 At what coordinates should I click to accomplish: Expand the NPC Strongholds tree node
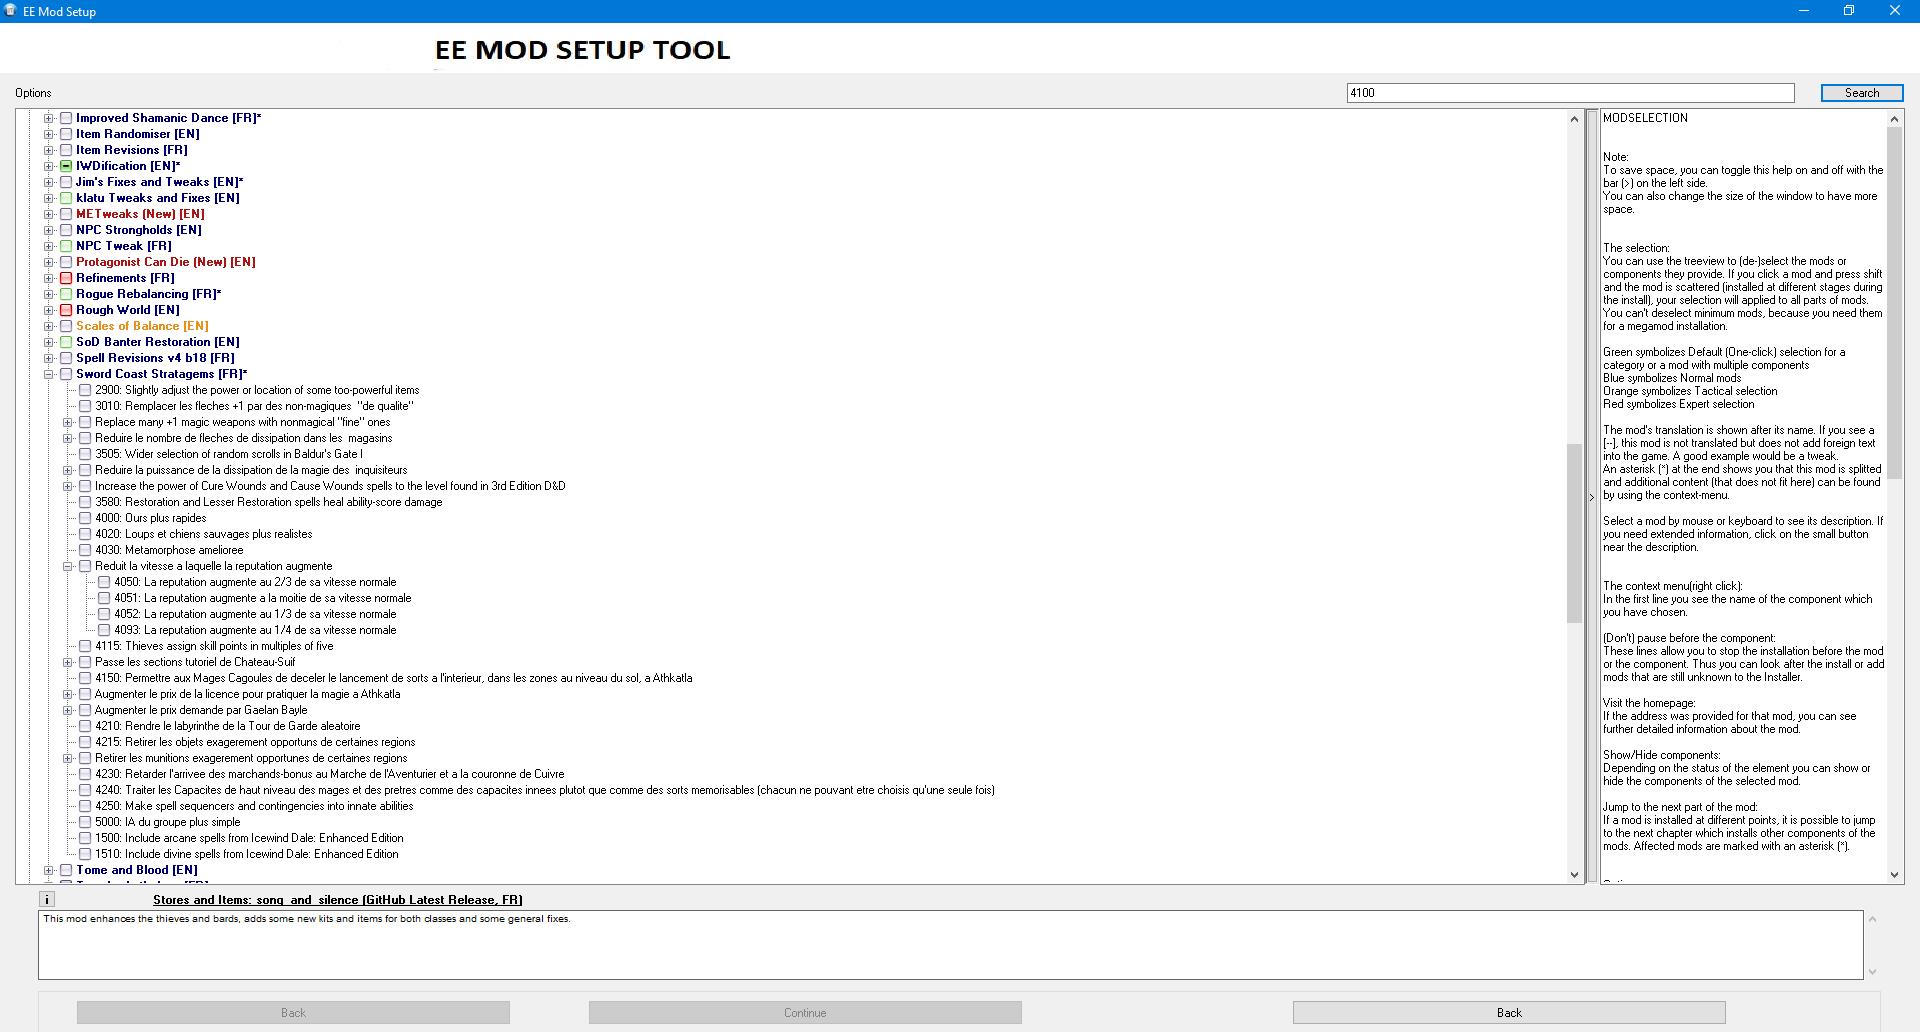[48, 230]
